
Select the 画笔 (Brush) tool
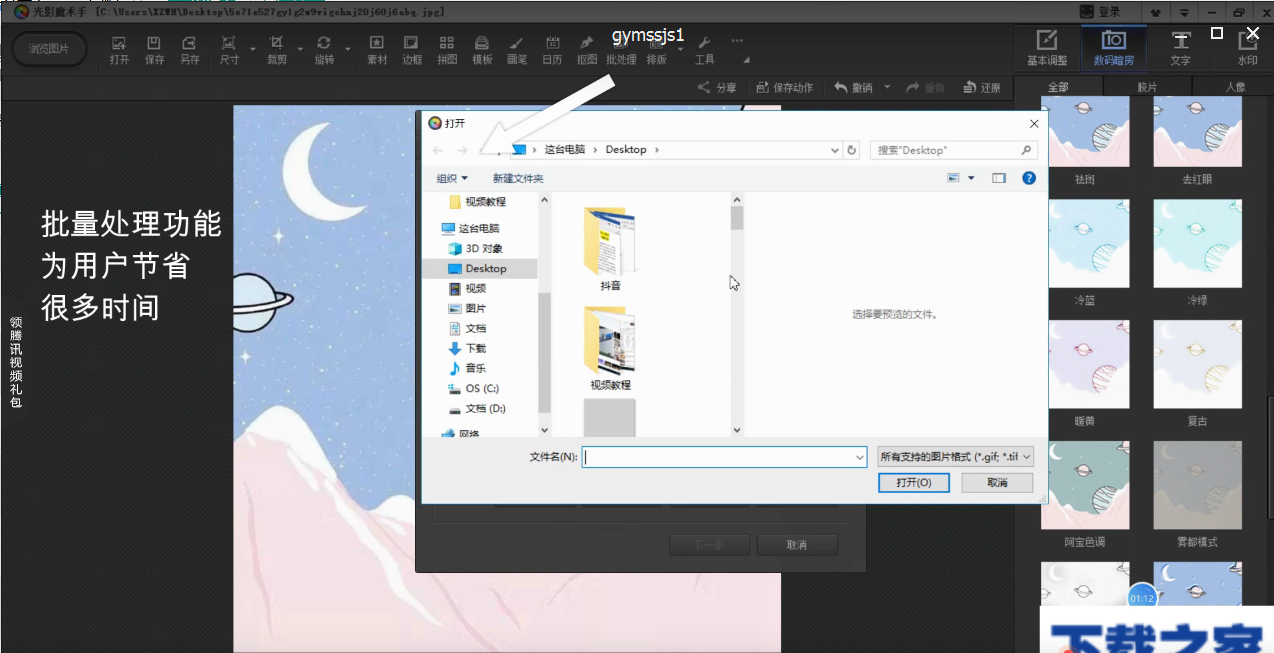click(516, 50)
